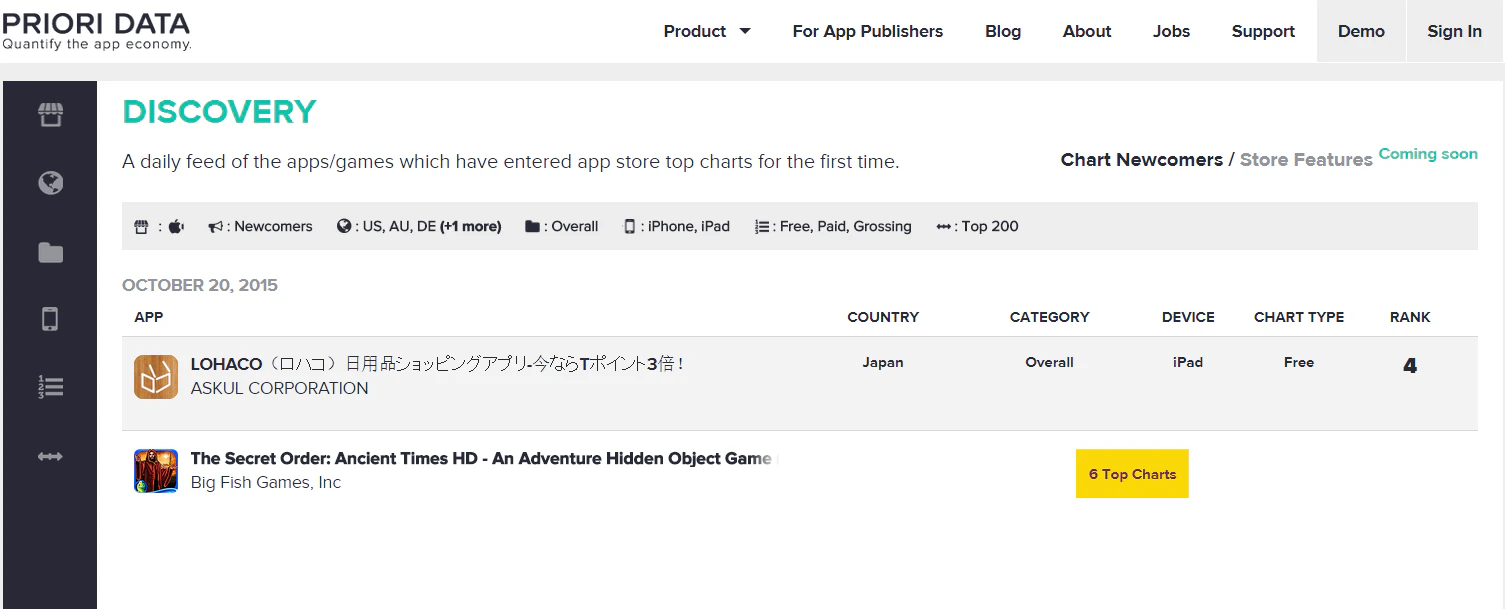Click the list icon beside Free, Paid, Grossing
Screen dimensions: 1505x609
pyautogui.click(x=762, y=227)
